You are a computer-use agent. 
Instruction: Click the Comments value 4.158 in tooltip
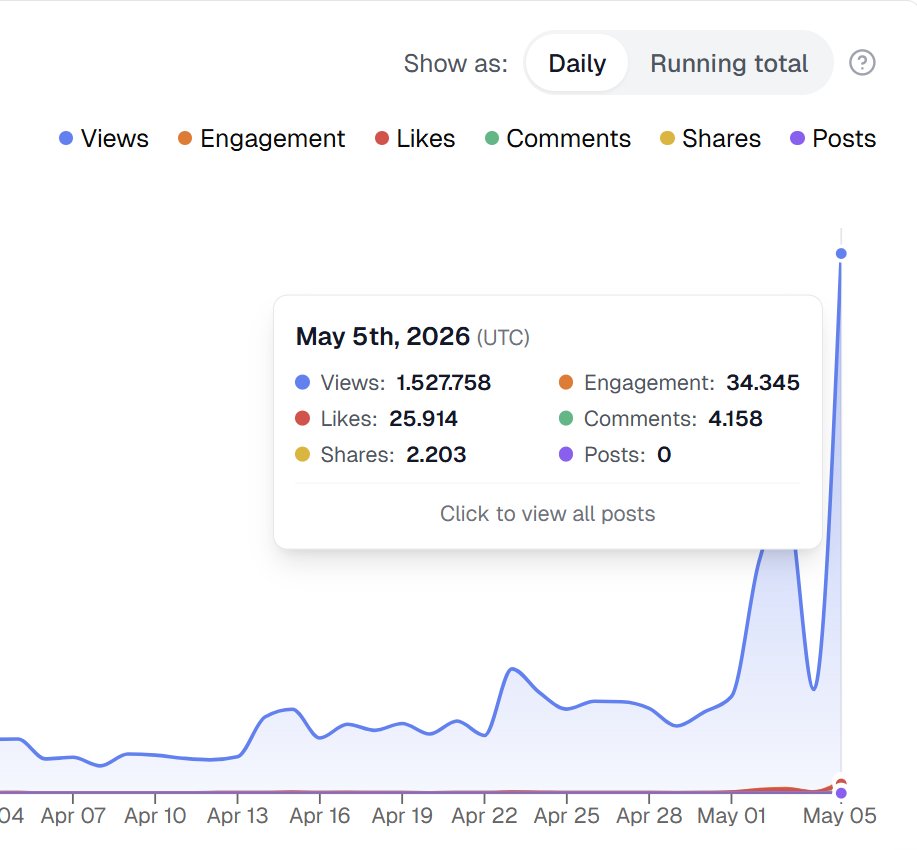tap(735, 419)
